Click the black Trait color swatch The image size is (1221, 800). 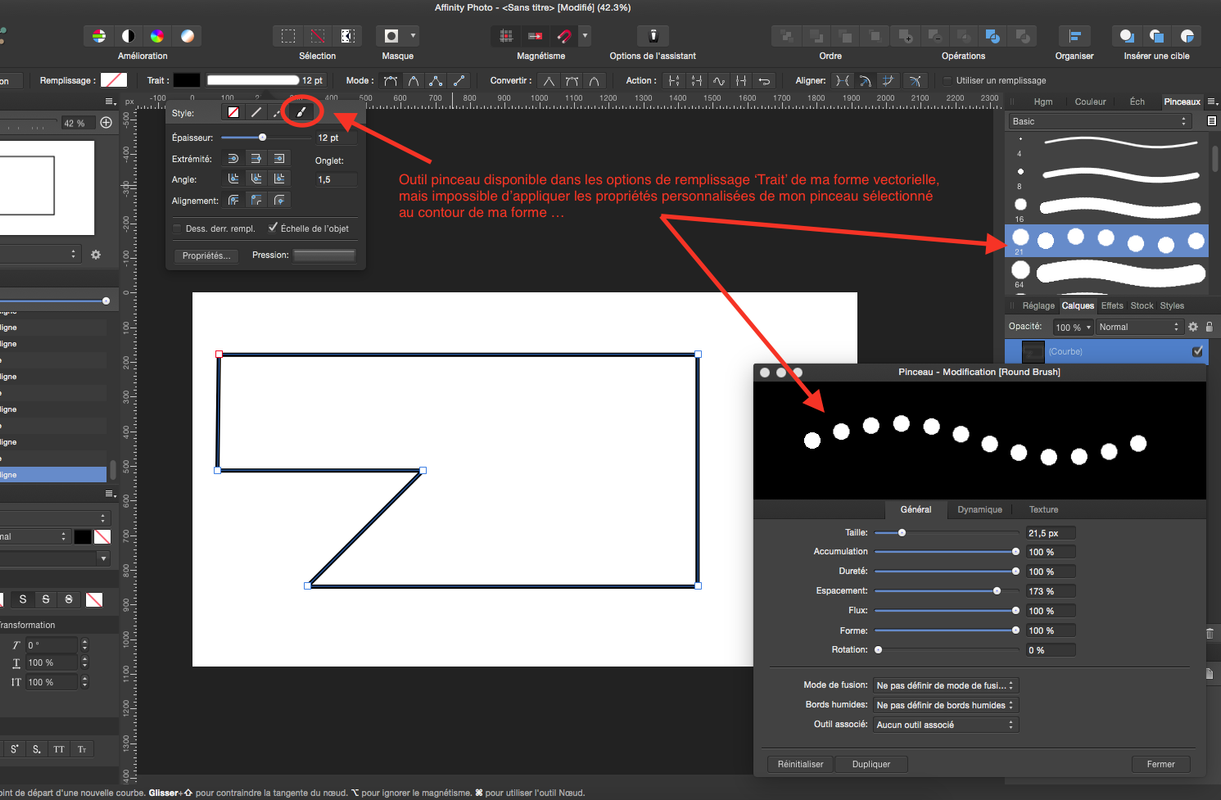pos(187,80)
